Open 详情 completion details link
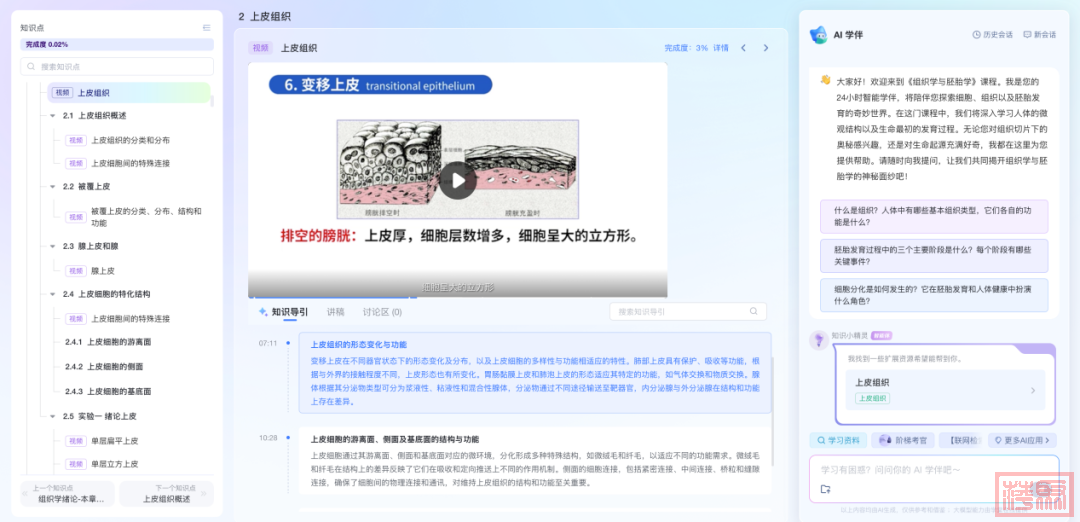 720,48
